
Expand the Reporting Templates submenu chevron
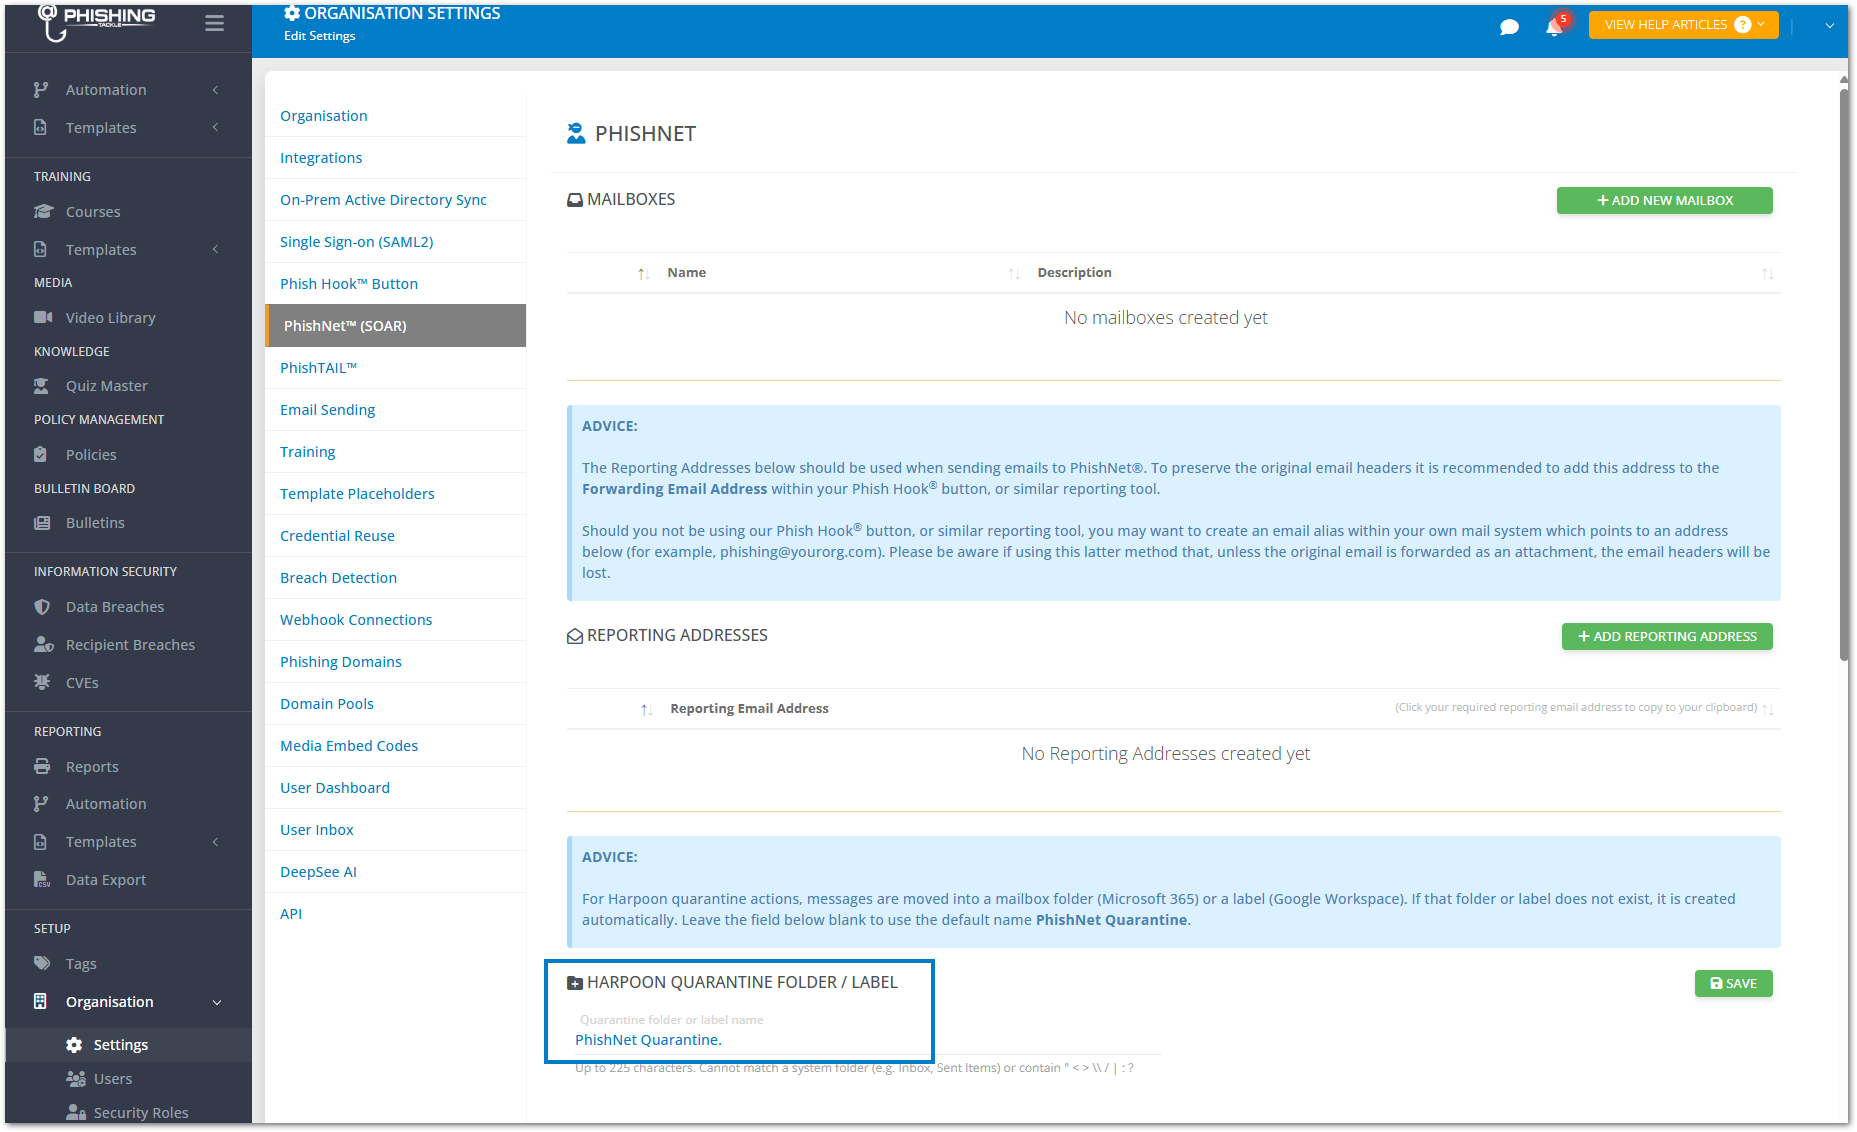(x=215, y=842)
